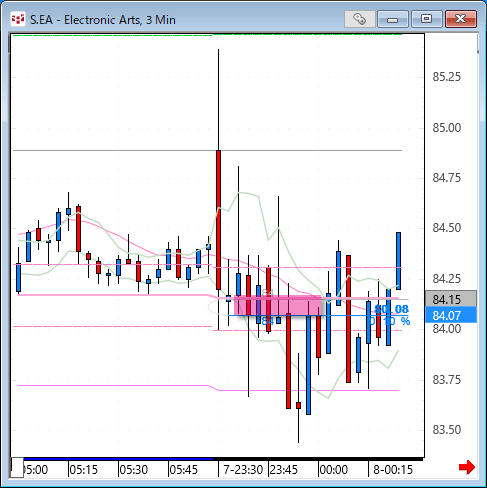Click the 05:15 time axis label
This screenshot has height=488, width=487.
click(84, 470)
